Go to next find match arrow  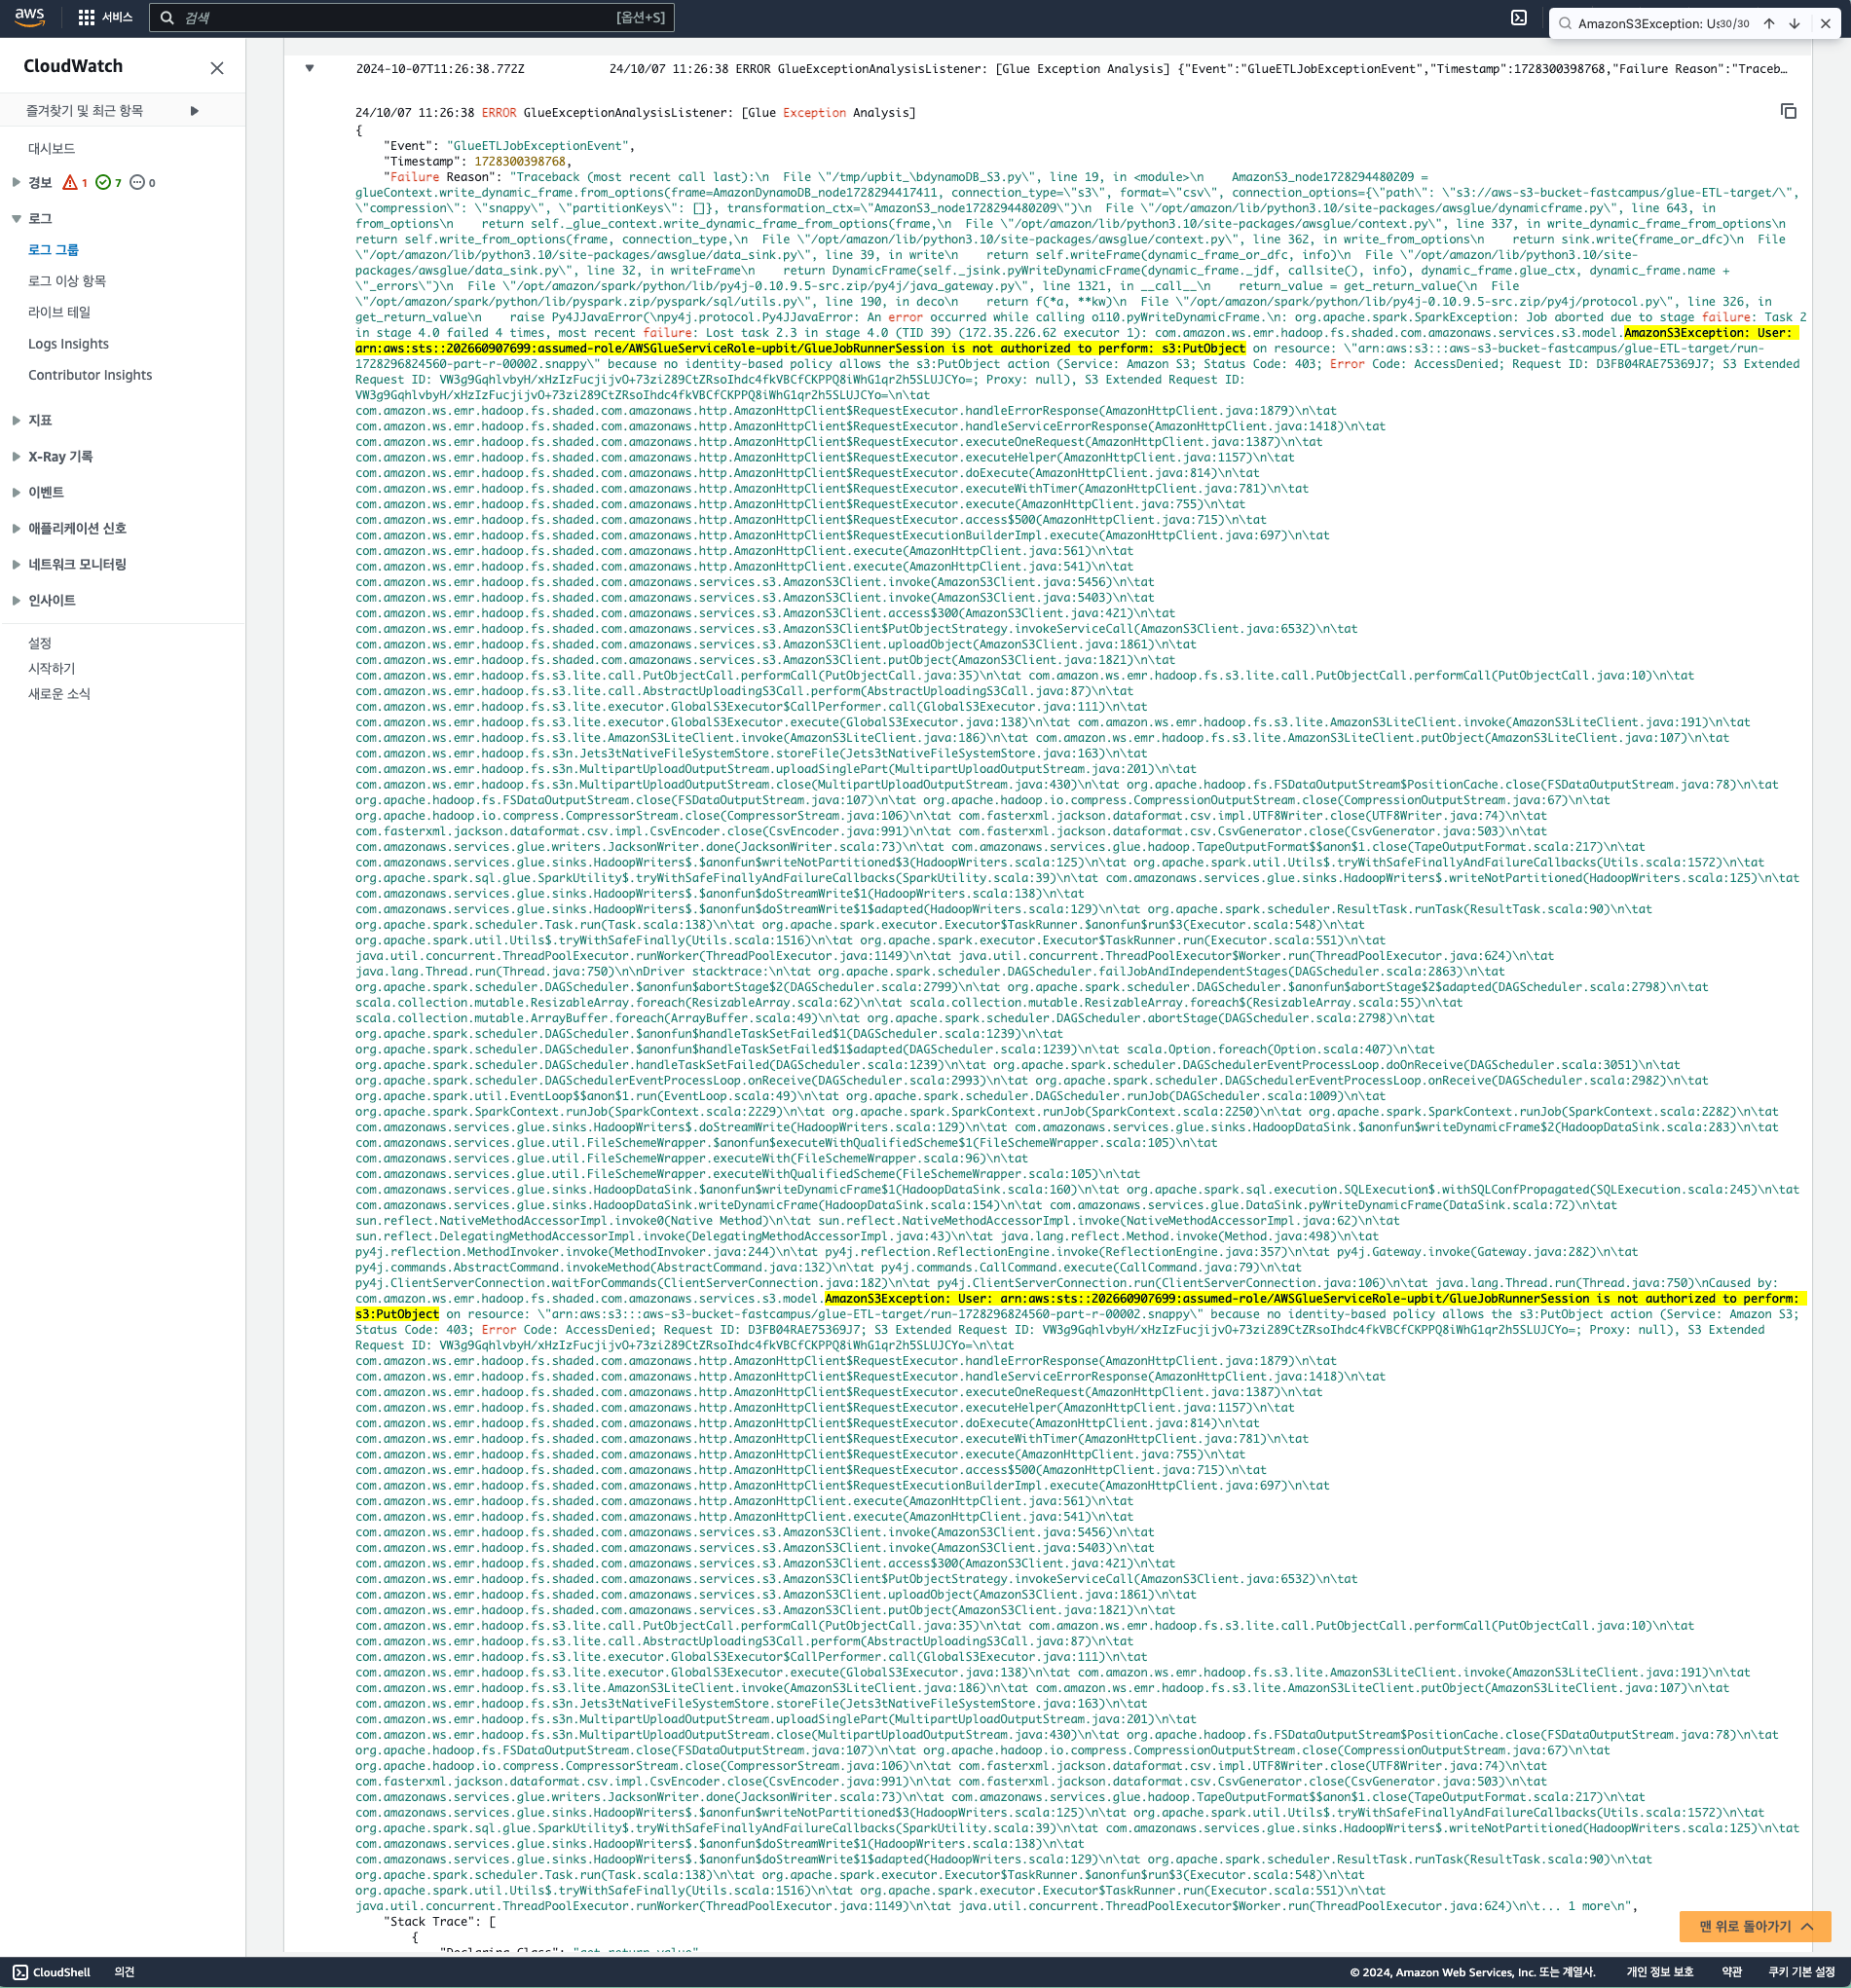tap(1794, 23)
